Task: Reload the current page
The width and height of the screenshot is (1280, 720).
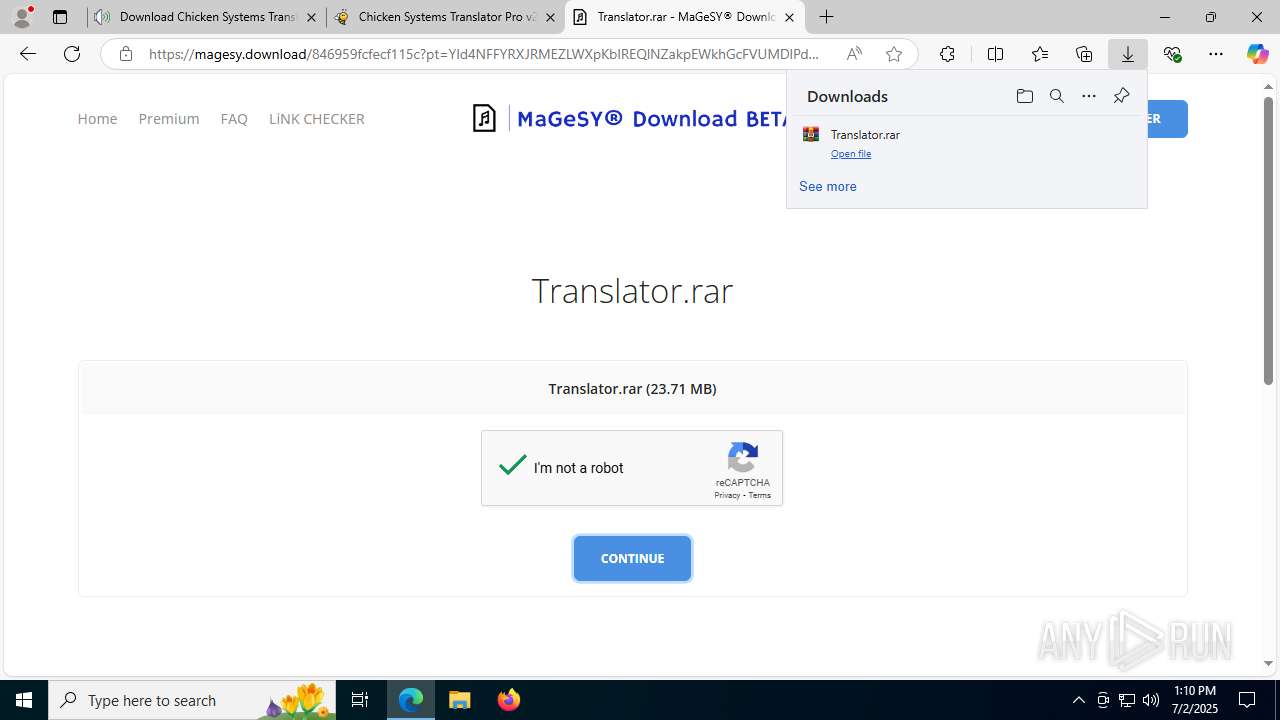Action: 72,54
